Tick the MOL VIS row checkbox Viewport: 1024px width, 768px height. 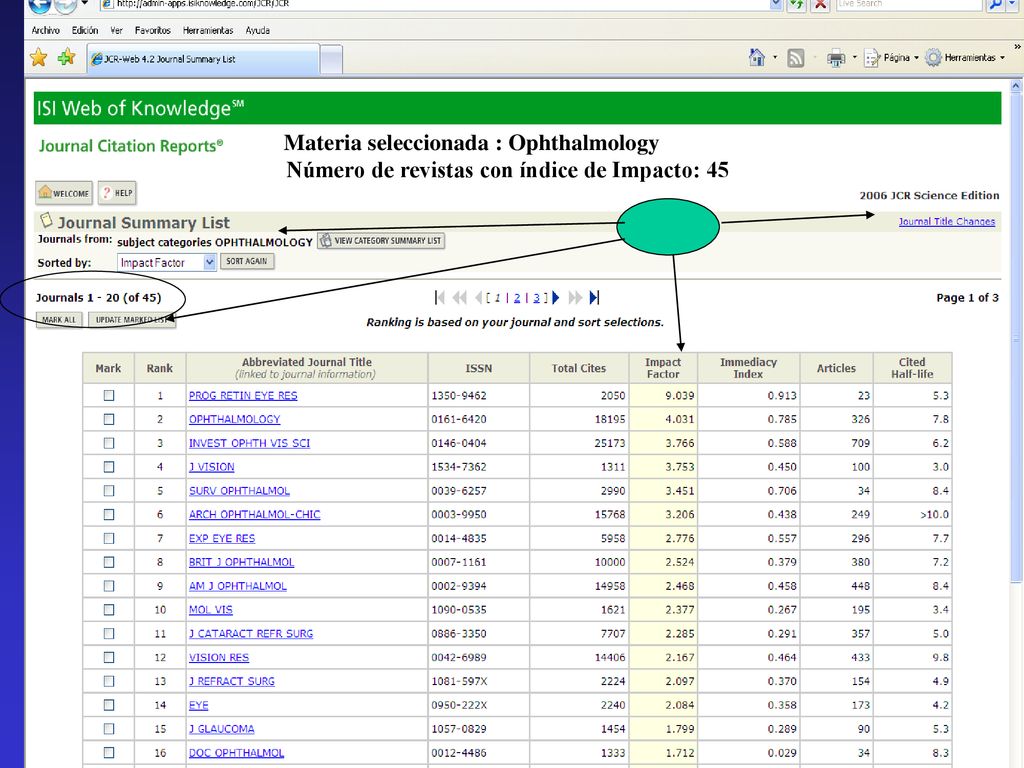pos(109,610)
